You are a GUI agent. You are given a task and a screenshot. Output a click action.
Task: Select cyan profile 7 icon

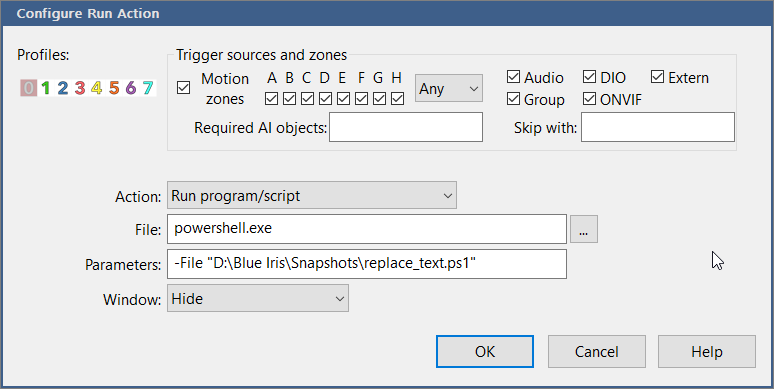point(148,88)
